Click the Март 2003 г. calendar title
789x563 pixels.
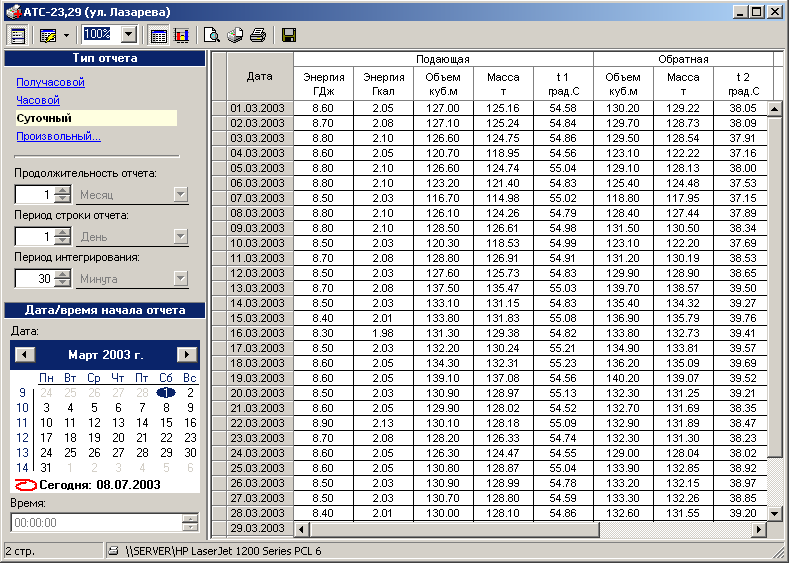pyautogui.click(x=106, y=355)
